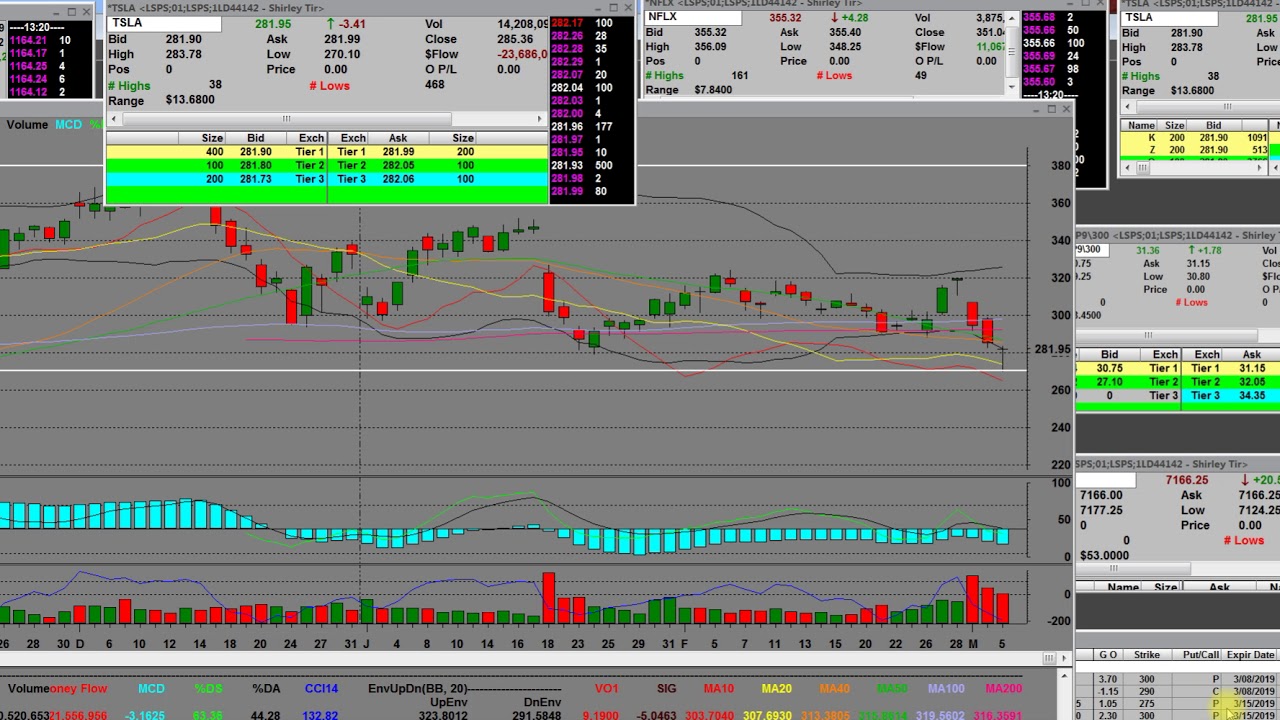Click left scroll arrow in TSLA quote panel
Image resolution: width=1280 pixels, height=720 pixels.
pyautogui.click(x=114, y=119)
